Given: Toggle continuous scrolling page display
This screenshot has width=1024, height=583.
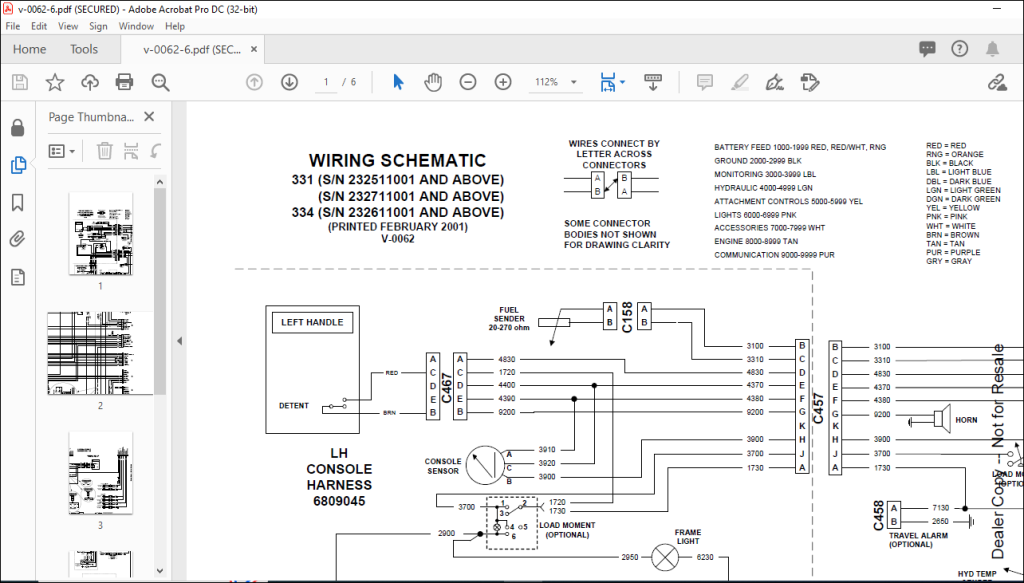Looking at the screenshot, I should 653,82.
